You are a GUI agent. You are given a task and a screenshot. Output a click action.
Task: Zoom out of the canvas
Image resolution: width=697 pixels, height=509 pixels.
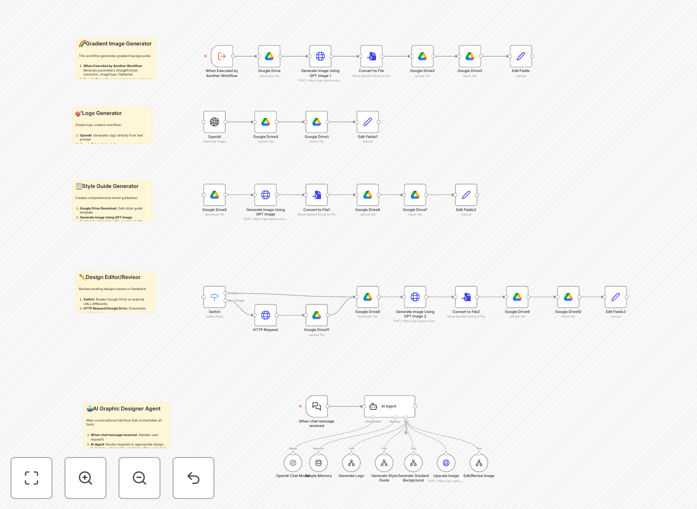pos(139,478)
